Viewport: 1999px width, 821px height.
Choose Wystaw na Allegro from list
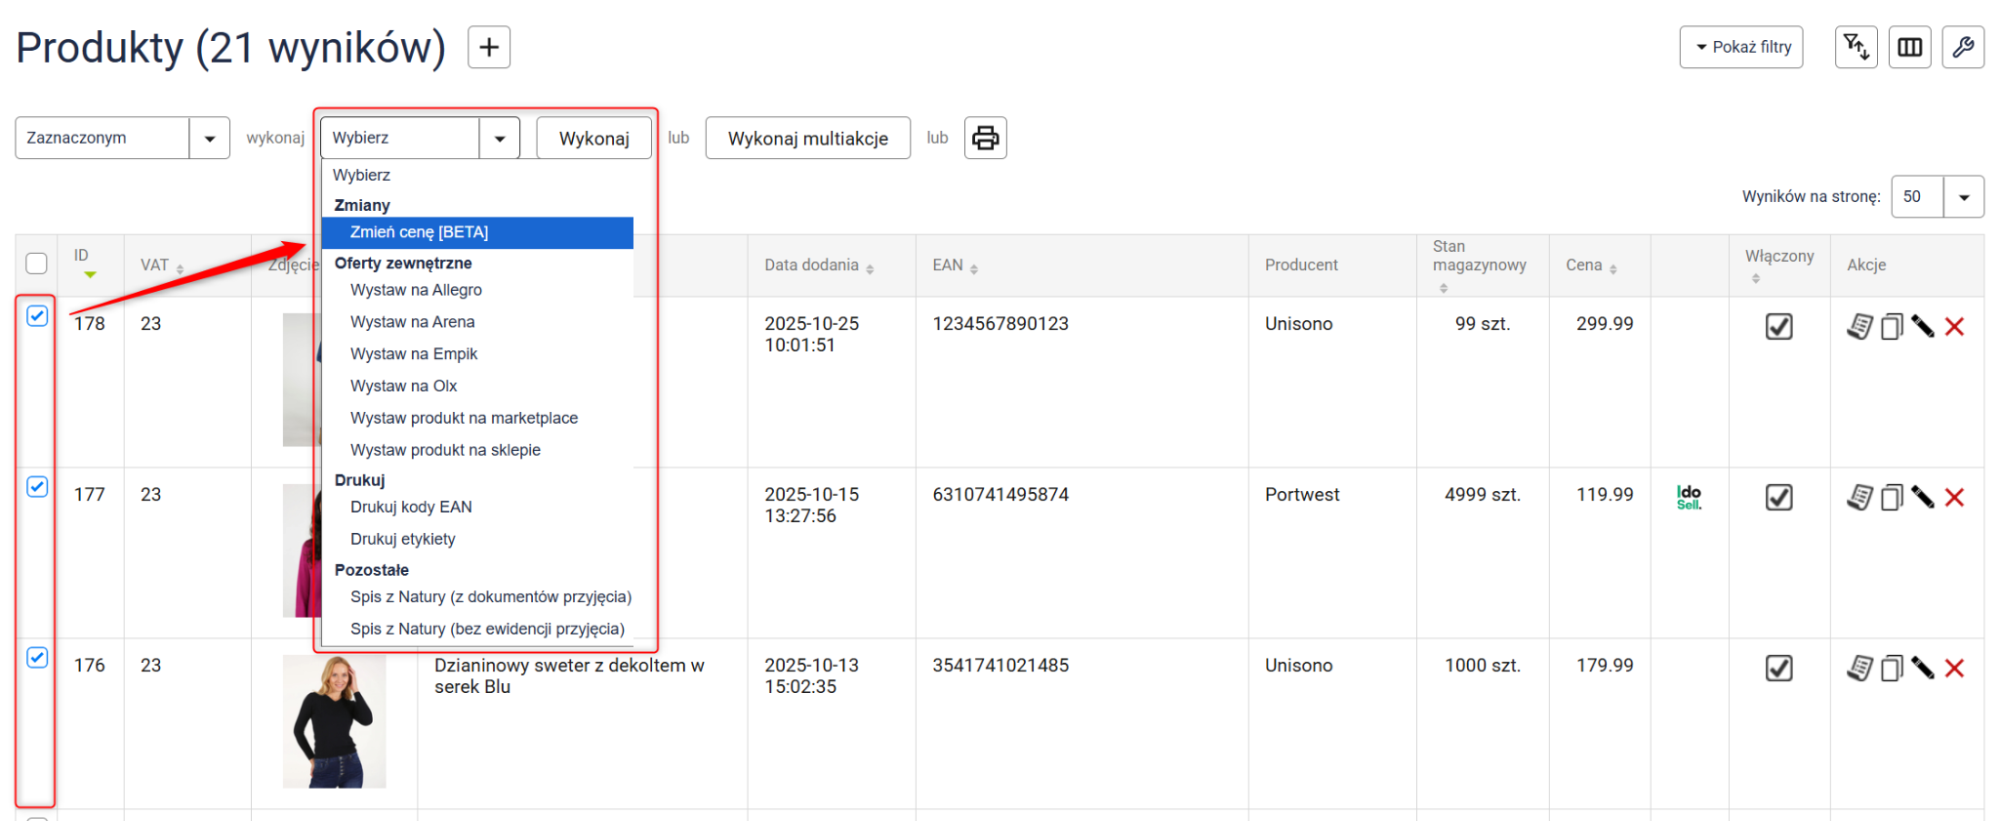416,290
